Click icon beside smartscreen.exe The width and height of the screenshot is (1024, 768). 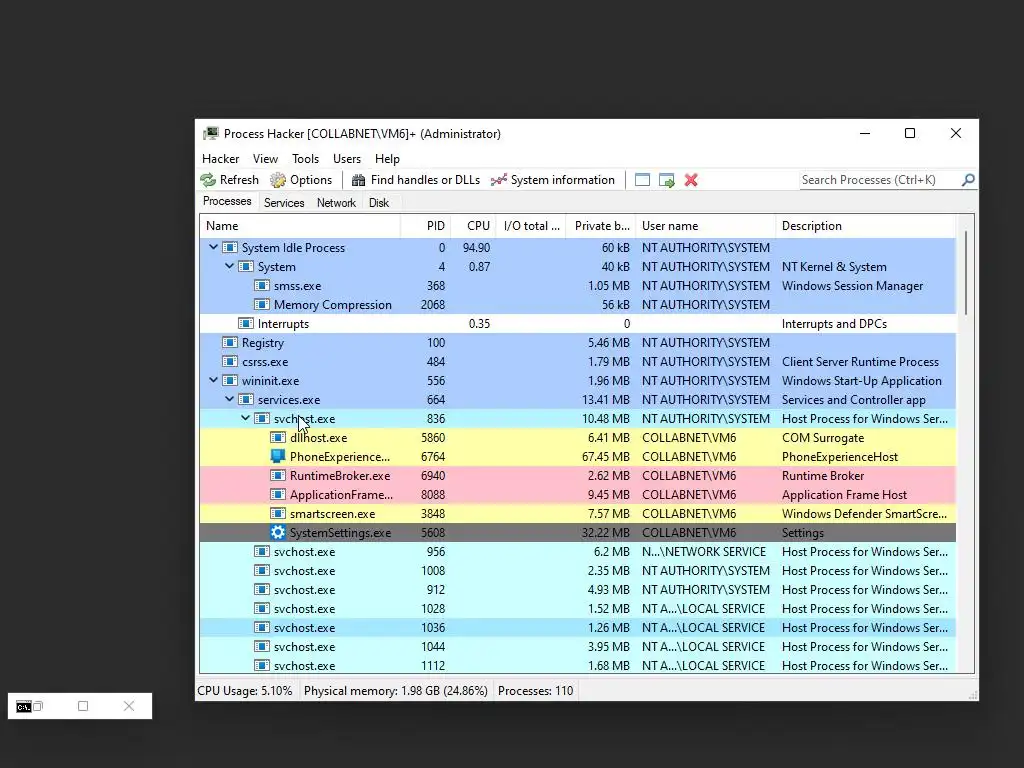click(278, 513)
